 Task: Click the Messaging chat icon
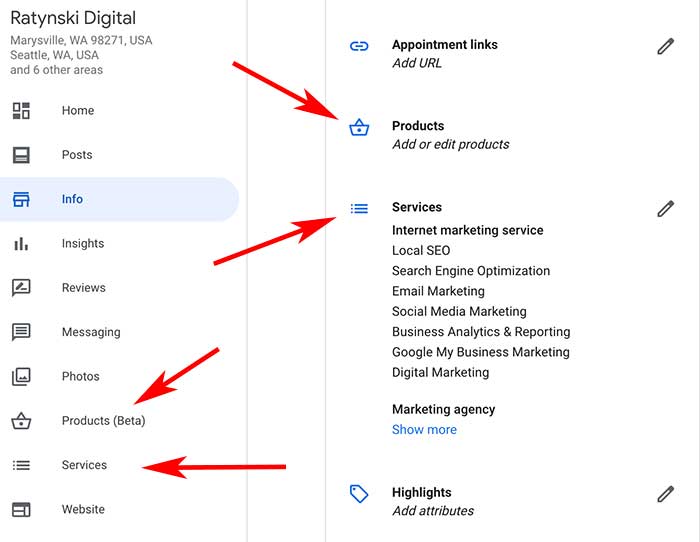[x=21, y=332]
